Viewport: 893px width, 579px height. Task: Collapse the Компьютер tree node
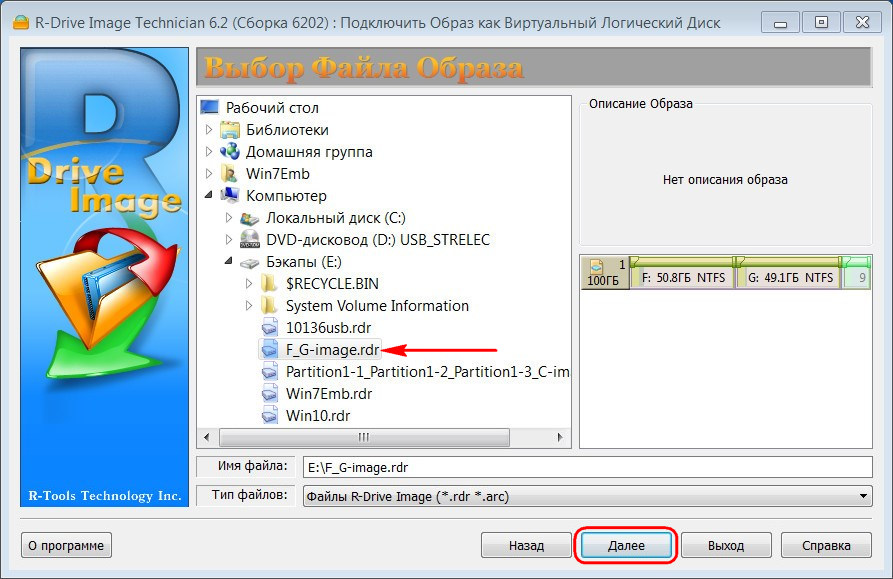[208, 195]
